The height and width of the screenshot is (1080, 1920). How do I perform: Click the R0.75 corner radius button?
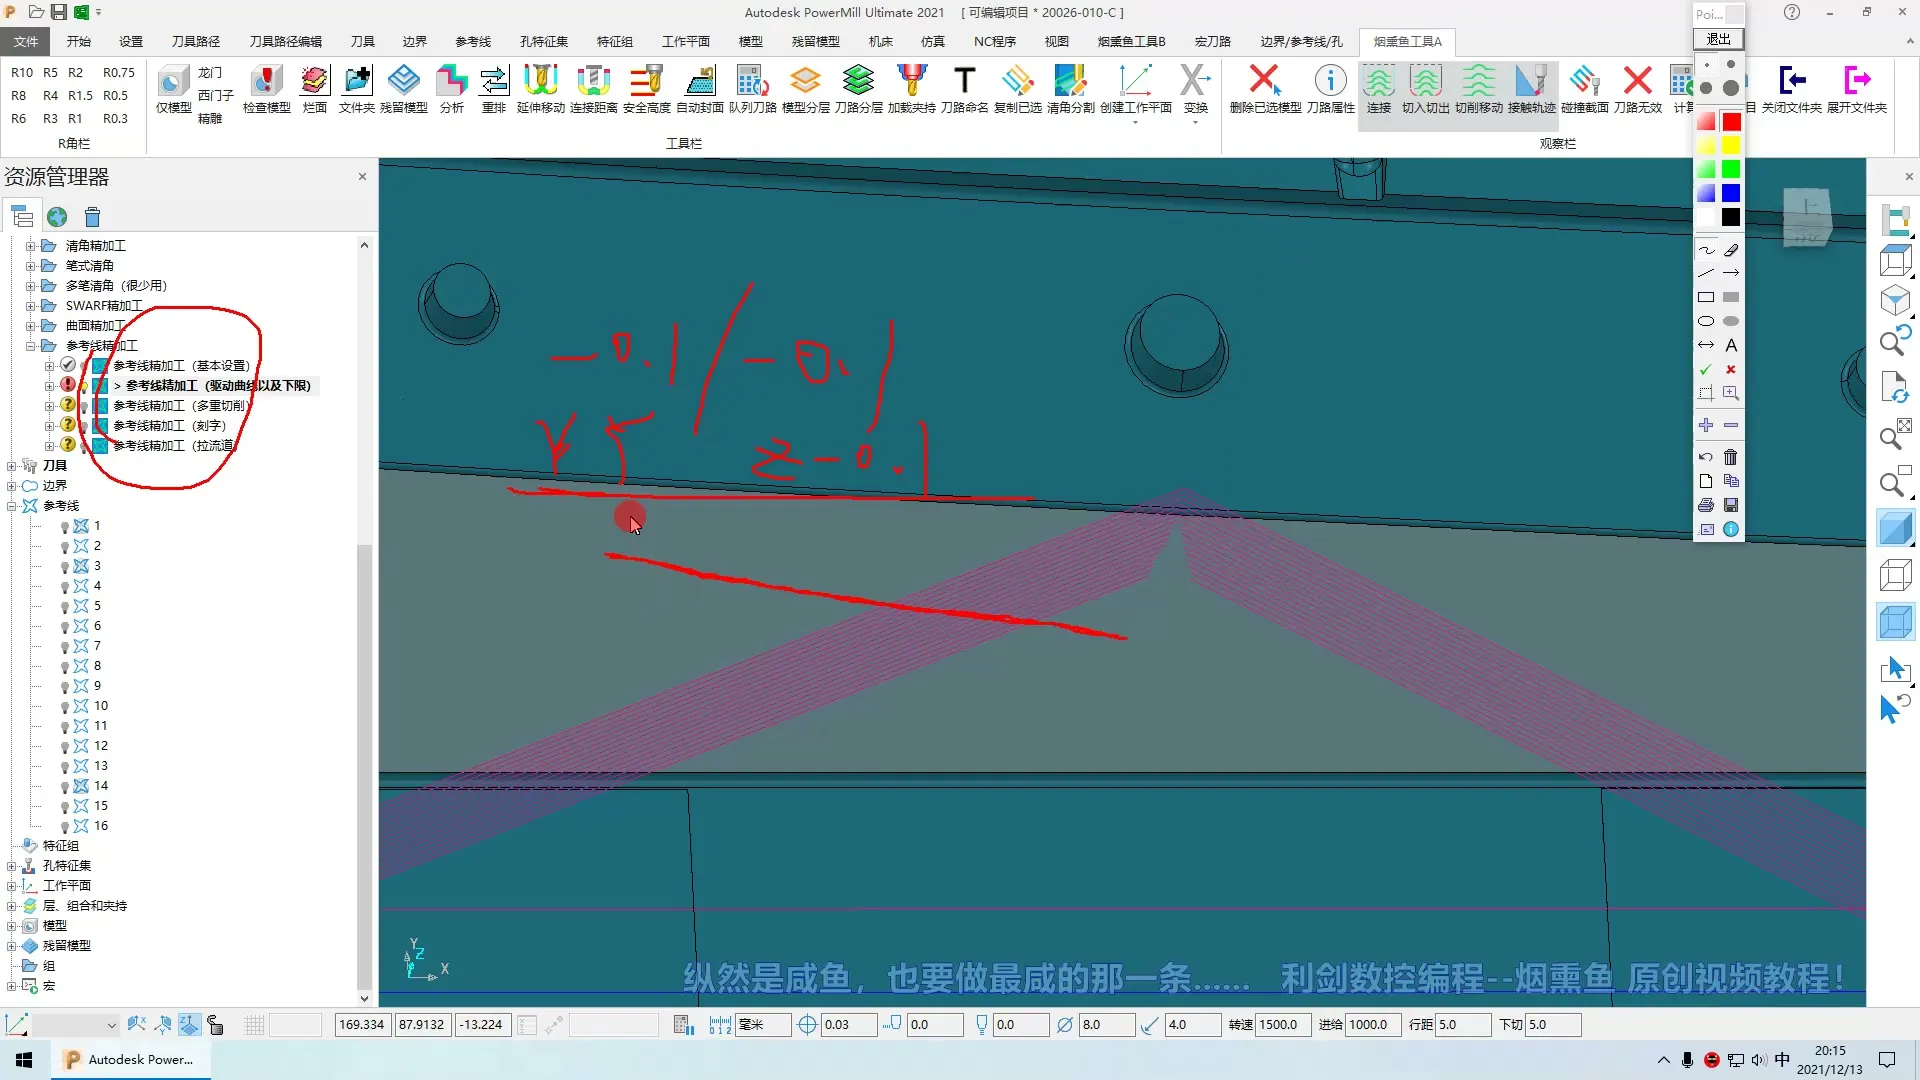[118, 72]
